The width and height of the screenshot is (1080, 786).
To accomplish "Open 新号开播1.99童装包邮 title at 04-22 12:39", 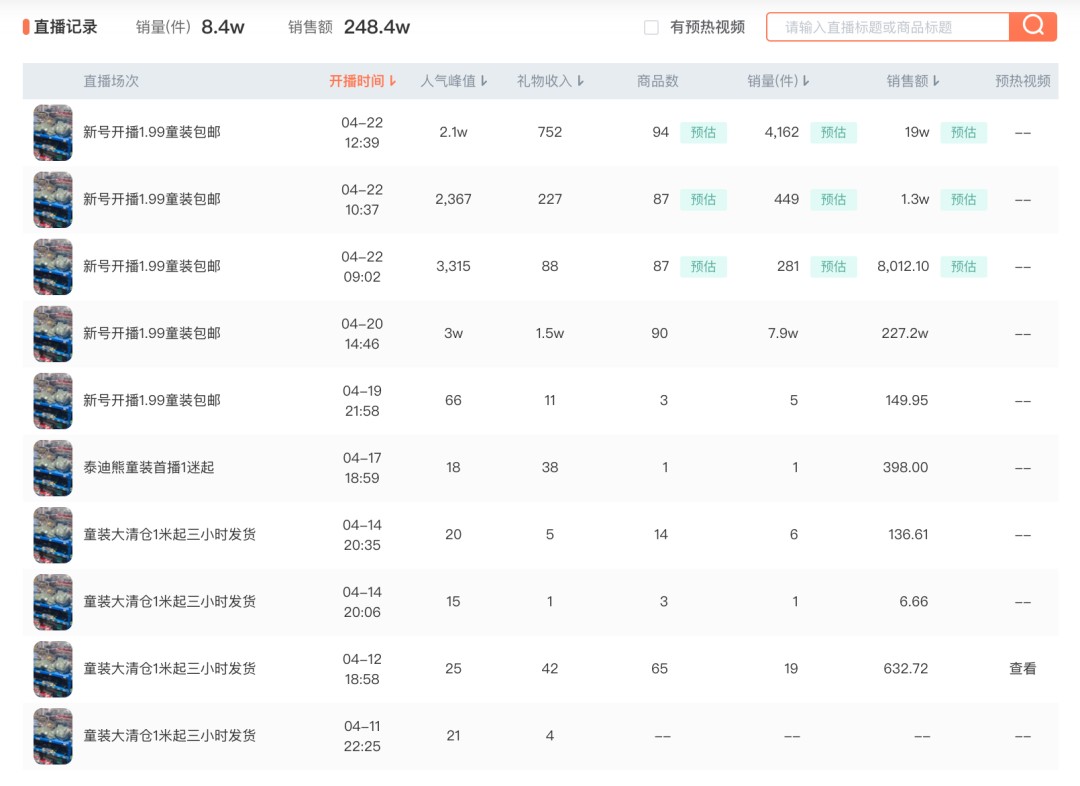I will click(x=152, y=132).
